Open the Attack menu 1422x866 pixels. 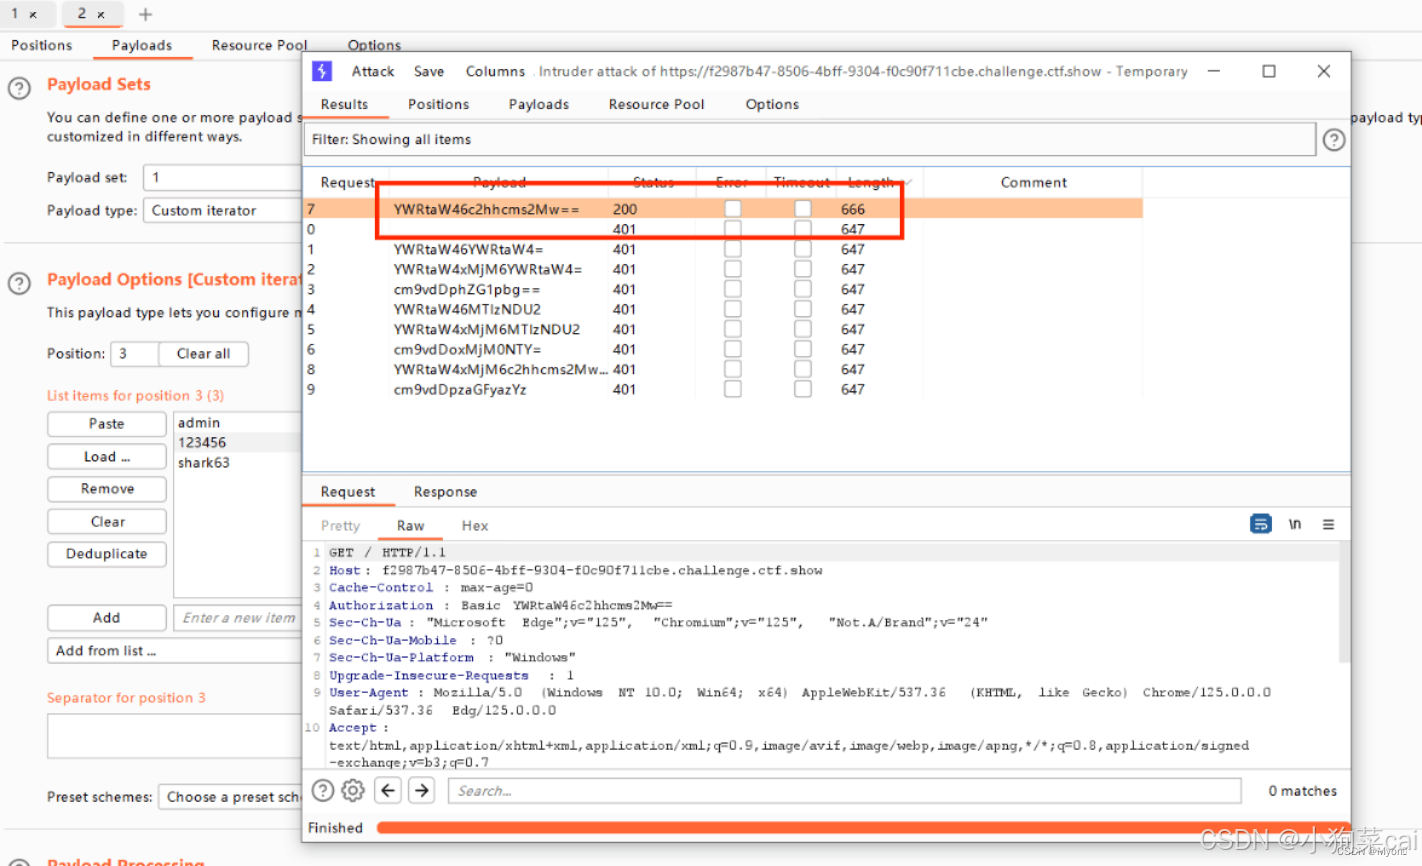(373, 71)
